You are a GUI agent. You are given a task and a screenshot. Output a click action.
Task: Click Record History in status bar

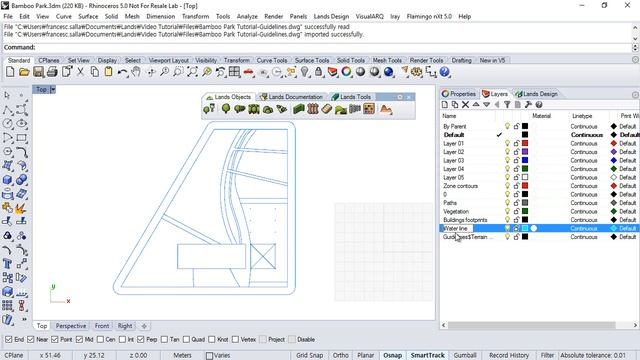pos(509,355)
